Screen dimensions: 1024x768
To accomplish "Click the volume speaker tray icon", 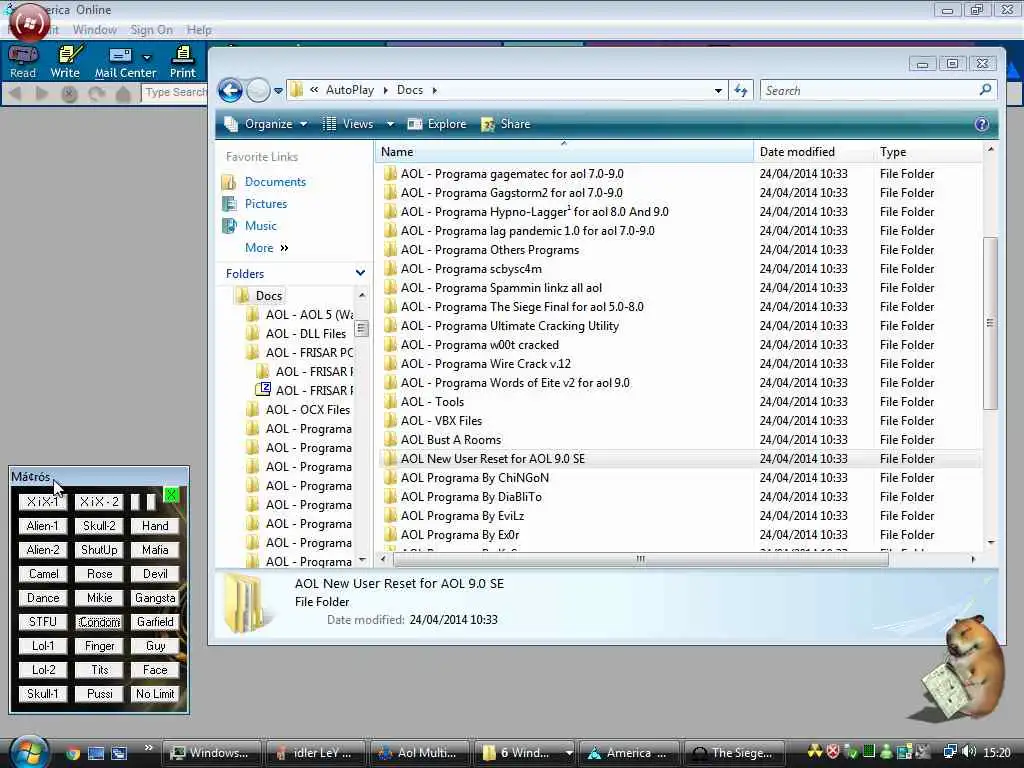I will point(969,752).
